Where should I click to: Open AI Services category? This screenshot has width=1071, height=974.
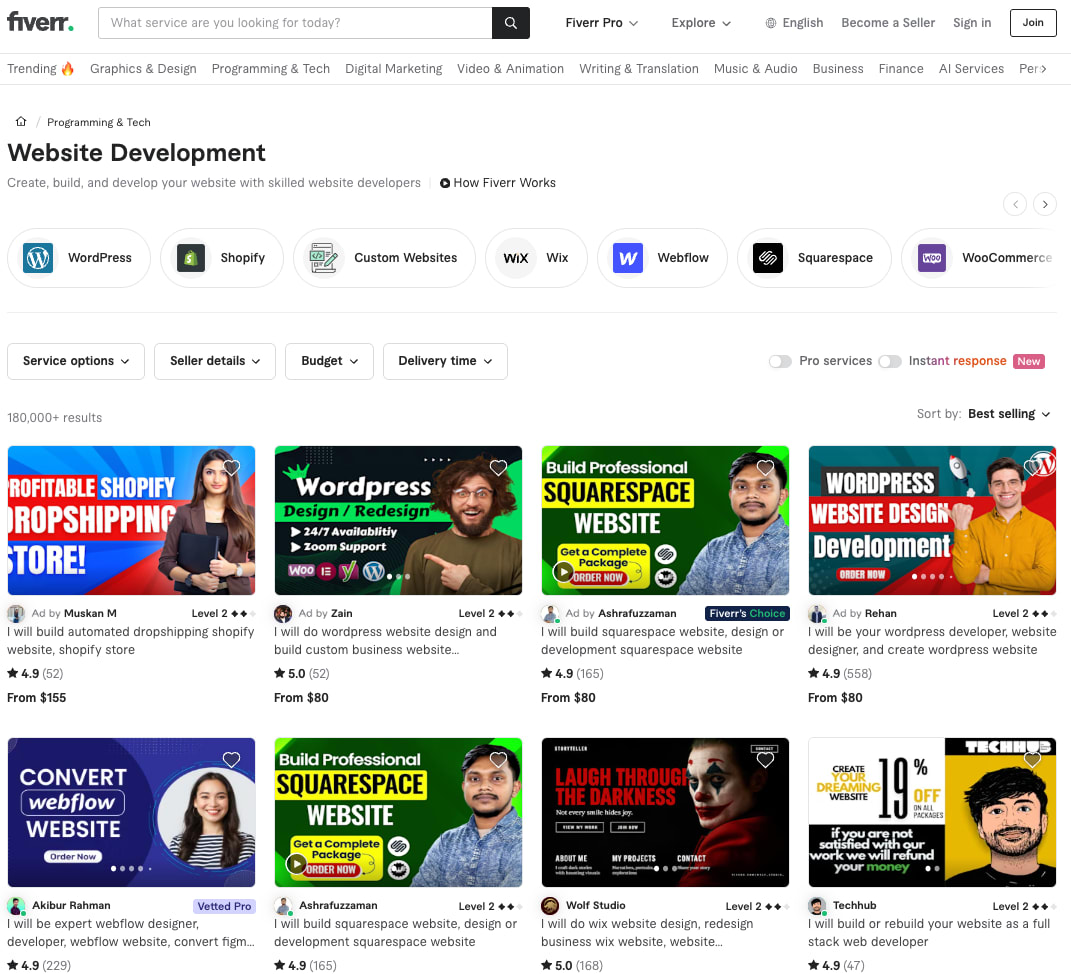[971, 68]
